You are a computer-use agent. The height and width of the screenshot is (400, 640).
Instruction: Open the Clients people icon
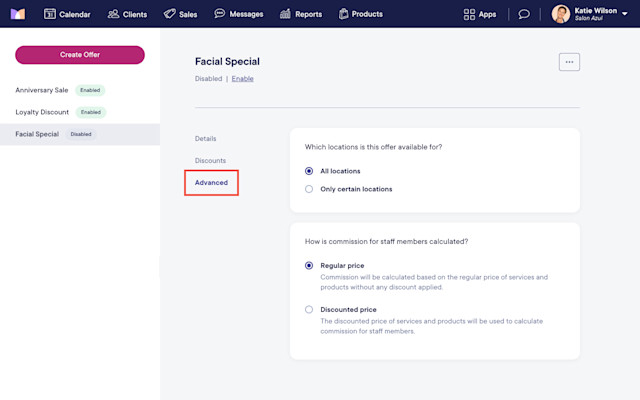[113, 14]
